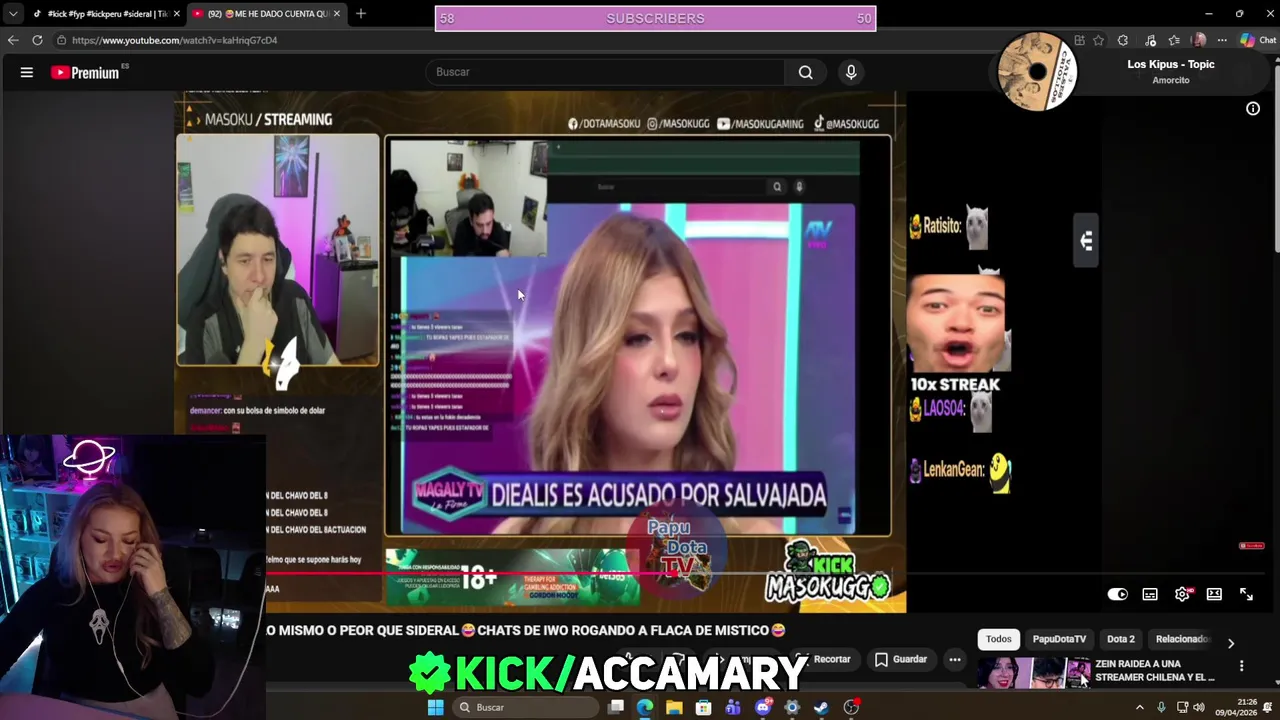Select the Todos filter chip
The image size is (1280, 720).
coord(999,639)
